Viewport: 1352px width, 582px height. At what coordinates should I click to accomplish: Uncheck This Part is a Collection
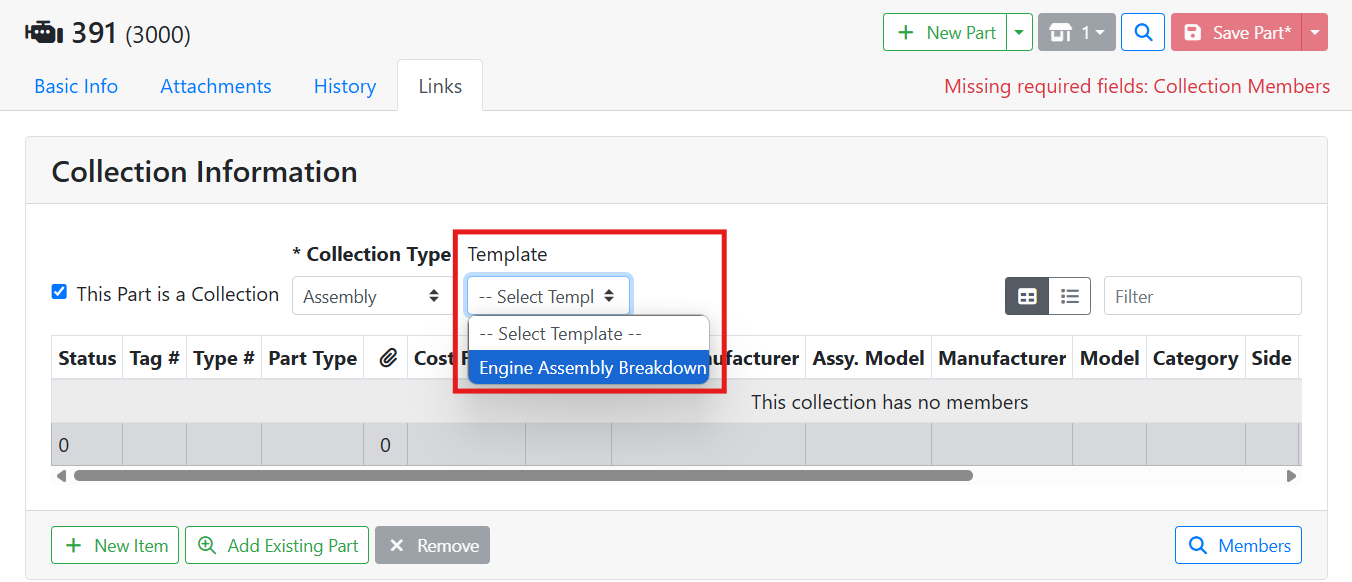click(x=59, y=292)
